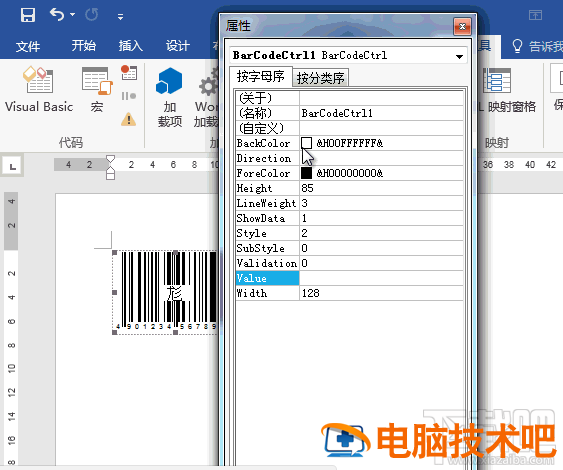Open the 文件 ribbon tab
Viewport: 563px width, 470px height.
[x=28, y=46]
